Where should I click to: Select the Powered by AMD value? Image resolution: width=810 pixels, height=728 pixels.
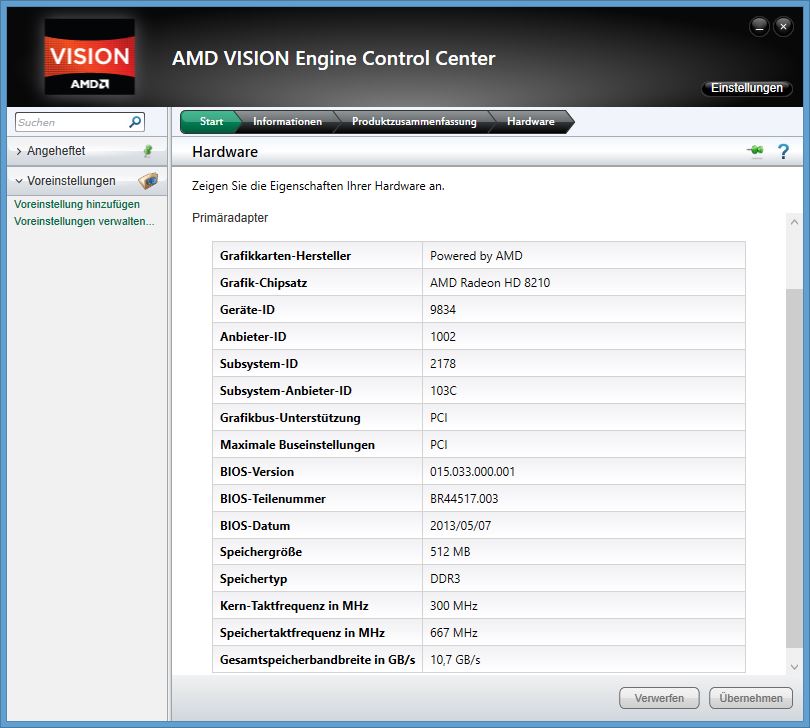(x=476, y=256)
